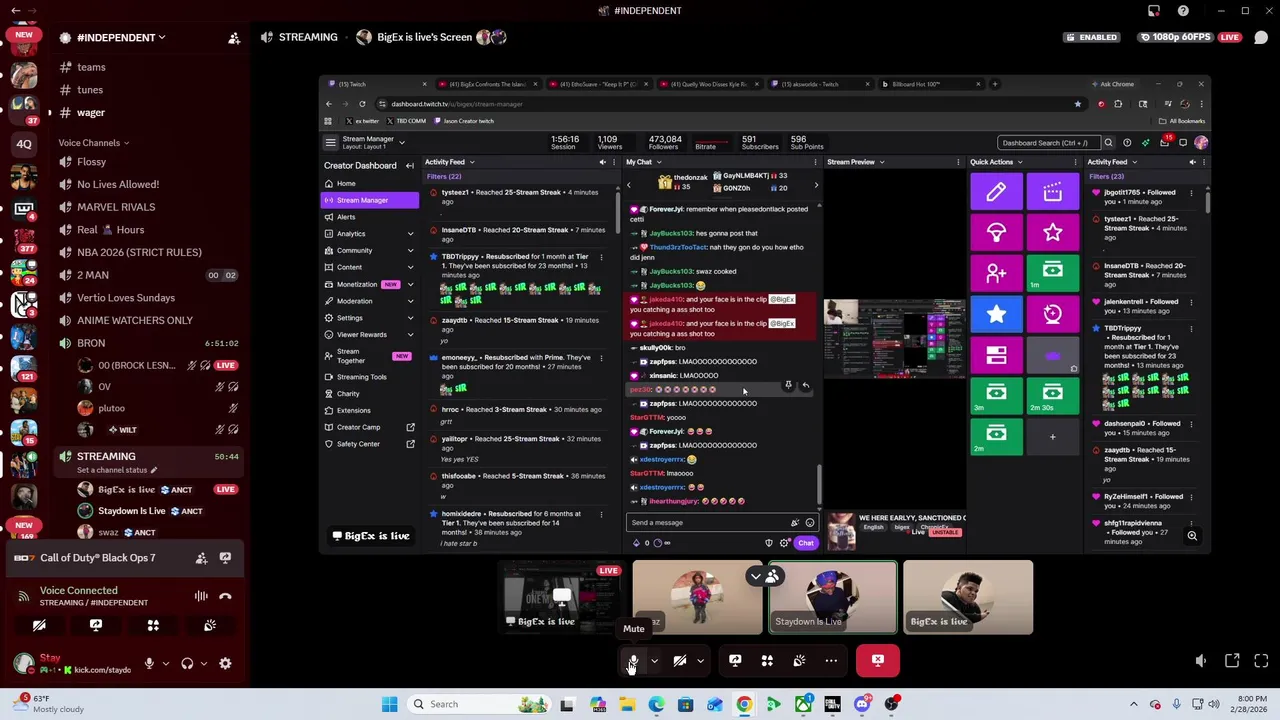Open Inbox icon in title bar

coord(1154,11)
